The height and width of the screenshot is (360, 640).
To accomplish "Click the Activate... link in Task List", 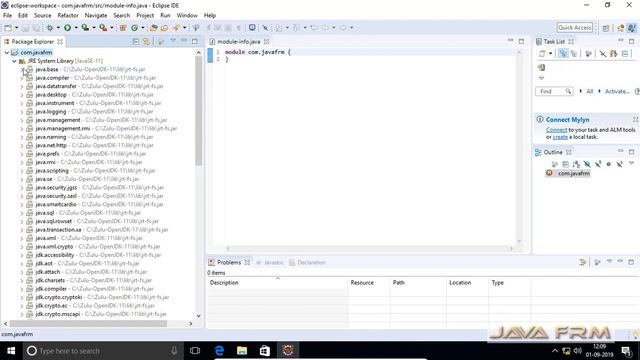I will (617, 91).
